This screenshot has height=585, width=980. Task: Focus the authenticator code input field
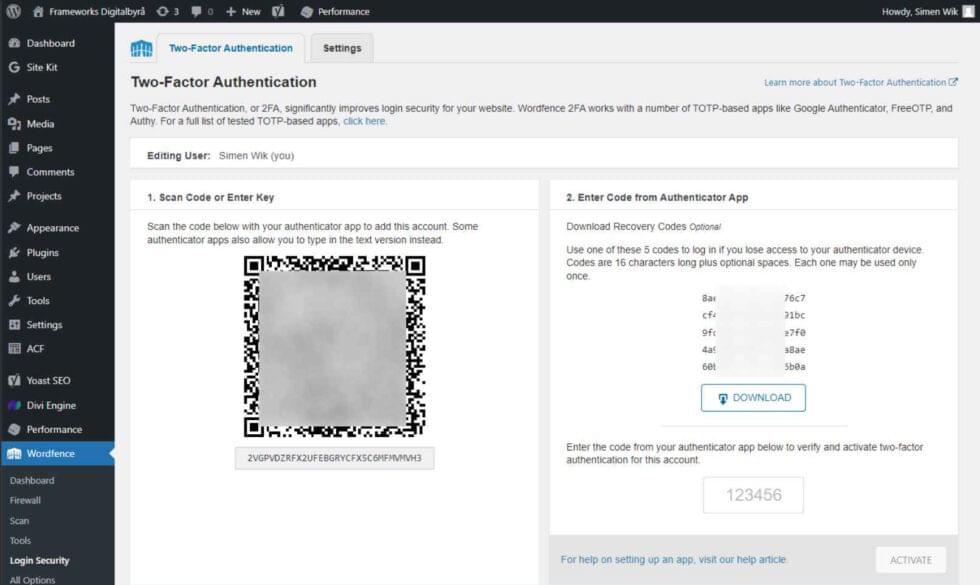[x=753, y=495]
